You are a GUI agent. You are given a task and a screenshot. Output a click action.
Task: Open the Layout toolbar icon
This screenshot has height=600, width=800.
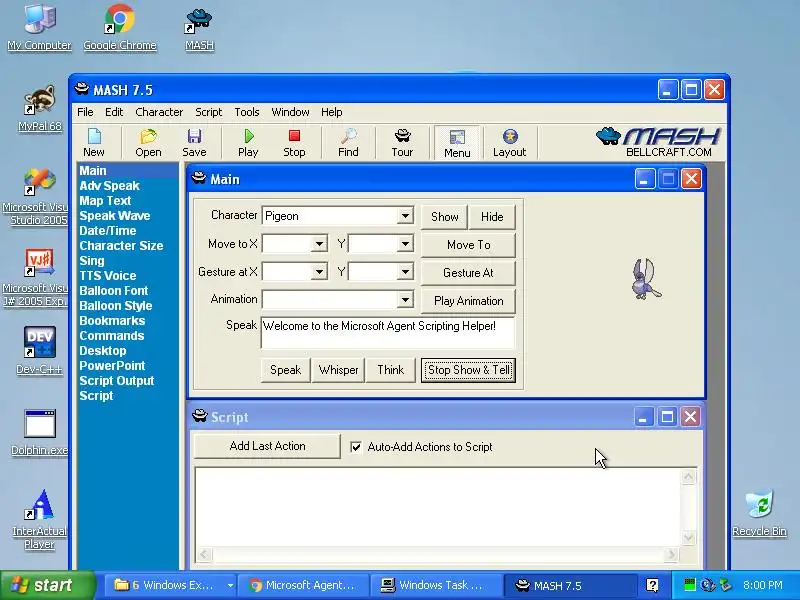509,143
